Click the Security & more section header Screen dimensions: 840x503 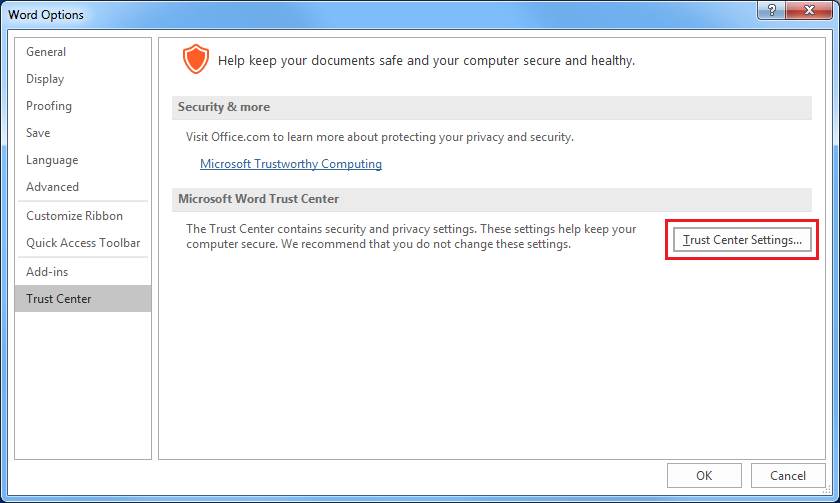click(492, 107)
